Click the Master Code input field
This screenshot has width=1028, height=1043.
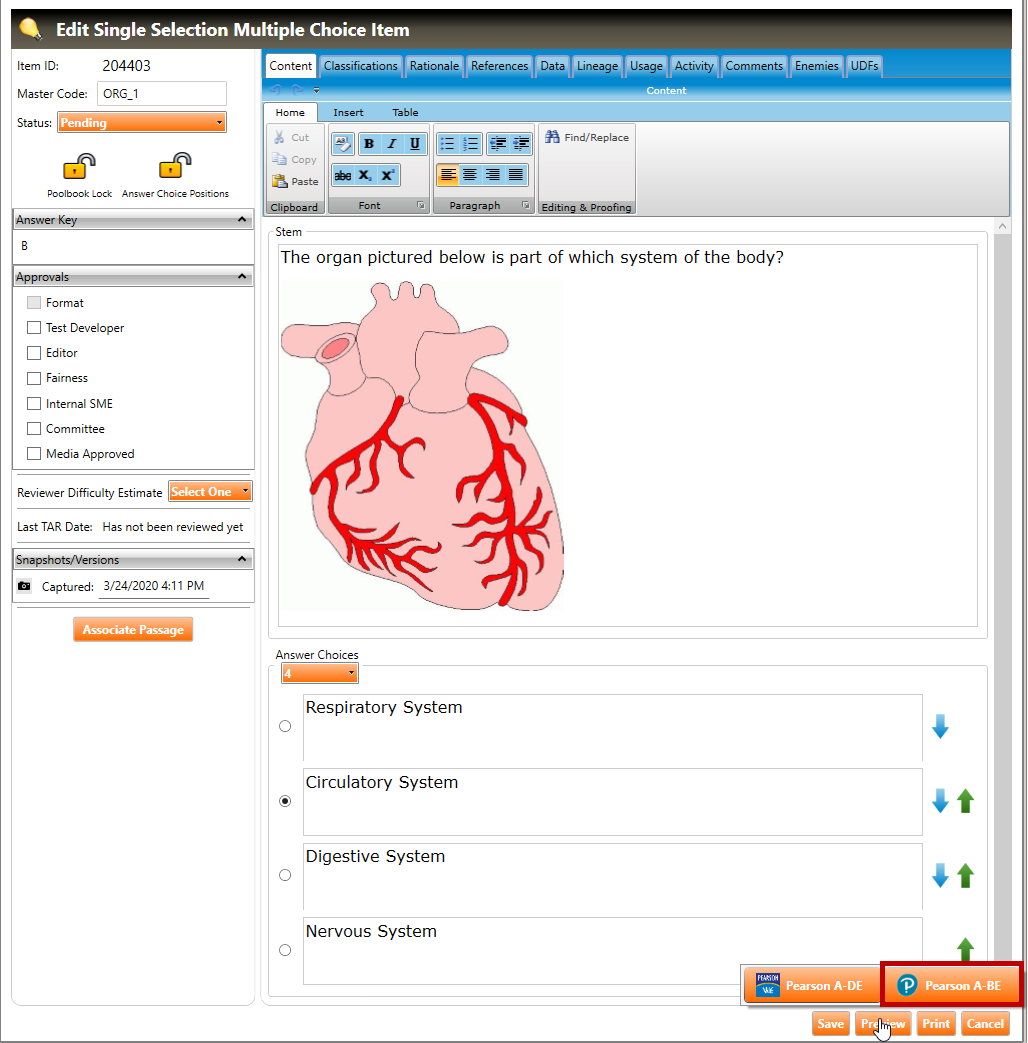[x=162, y=94]
